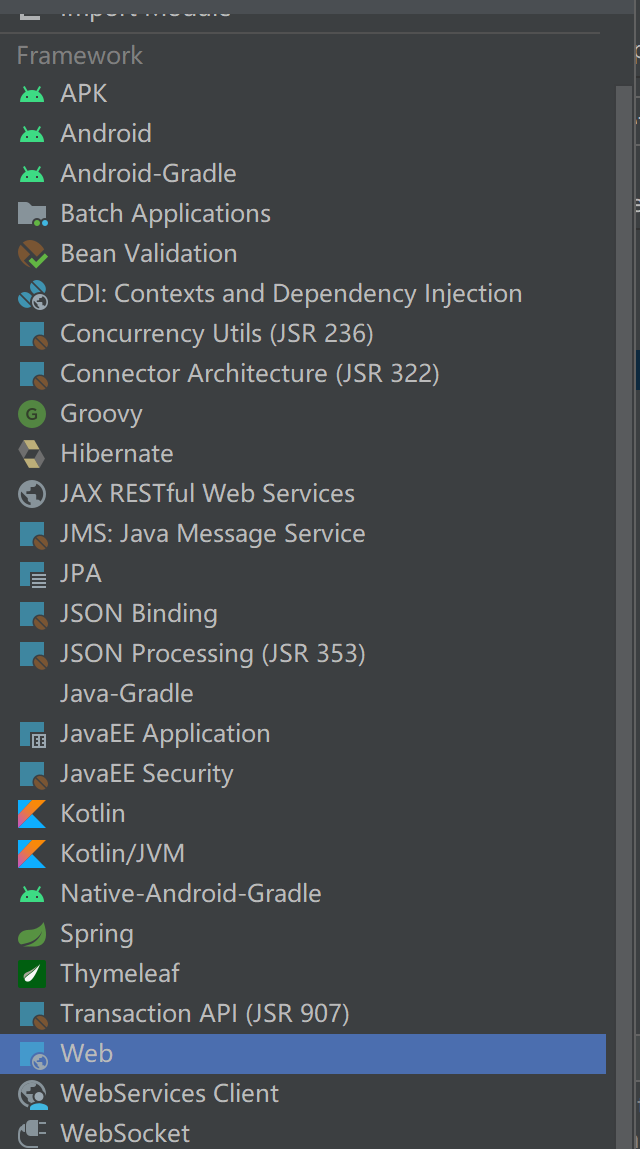
Task: Click the JMS Java Message Service icon
Action: tap(33, 534)
